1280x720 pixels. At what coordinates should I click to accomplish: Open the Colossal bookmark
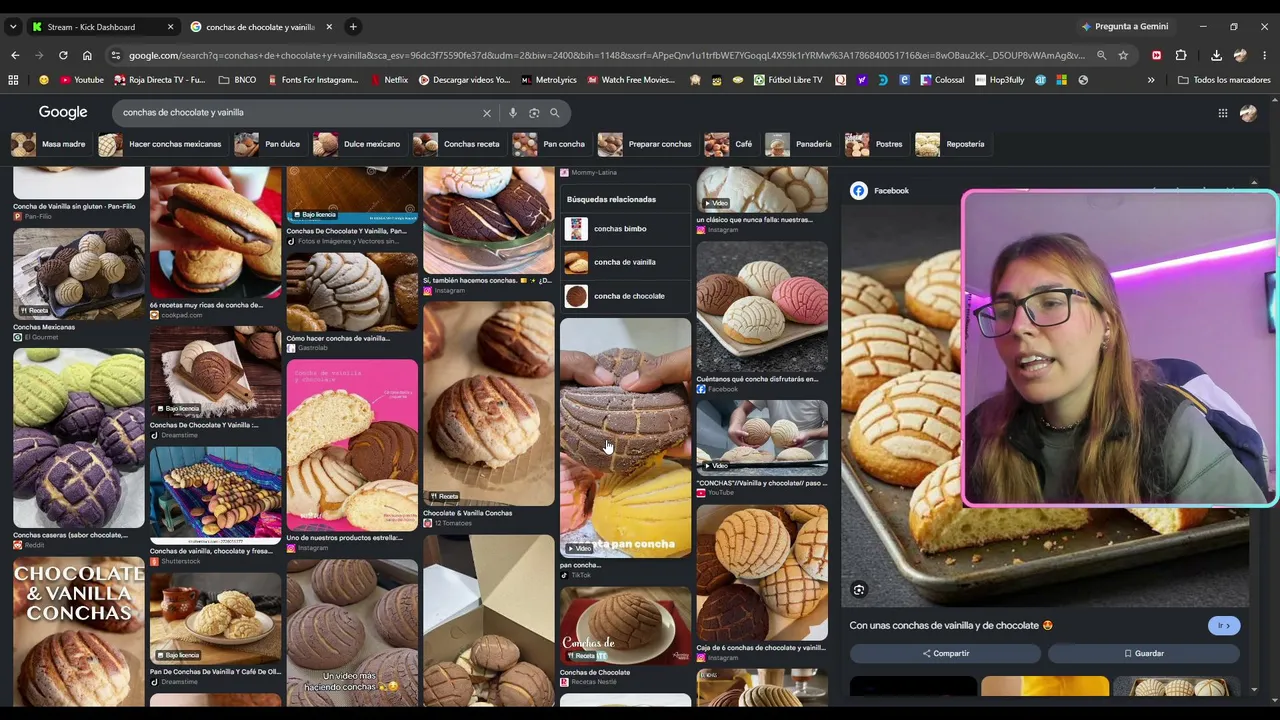[942, 80]
